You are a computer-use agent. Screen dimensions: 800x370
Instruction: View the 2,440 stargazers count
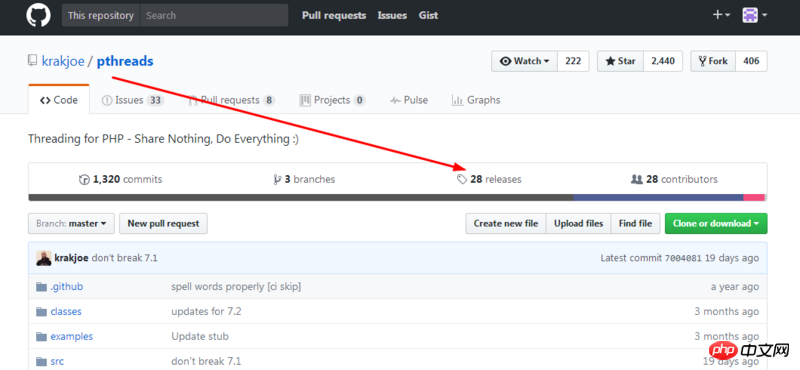pyautogui.click(x=663, y=61)
